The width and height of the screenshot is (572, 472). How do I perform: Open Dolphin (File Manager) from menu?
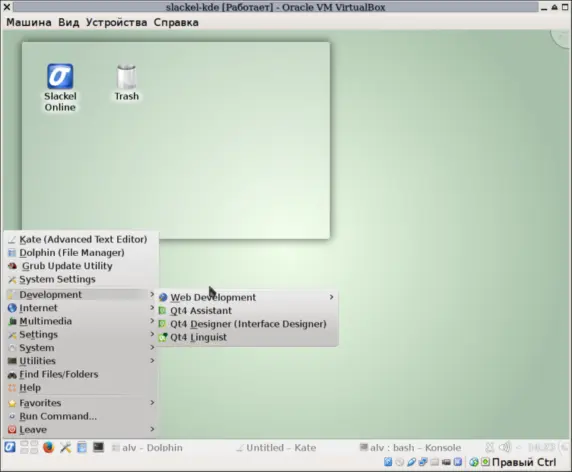[81, 252]
